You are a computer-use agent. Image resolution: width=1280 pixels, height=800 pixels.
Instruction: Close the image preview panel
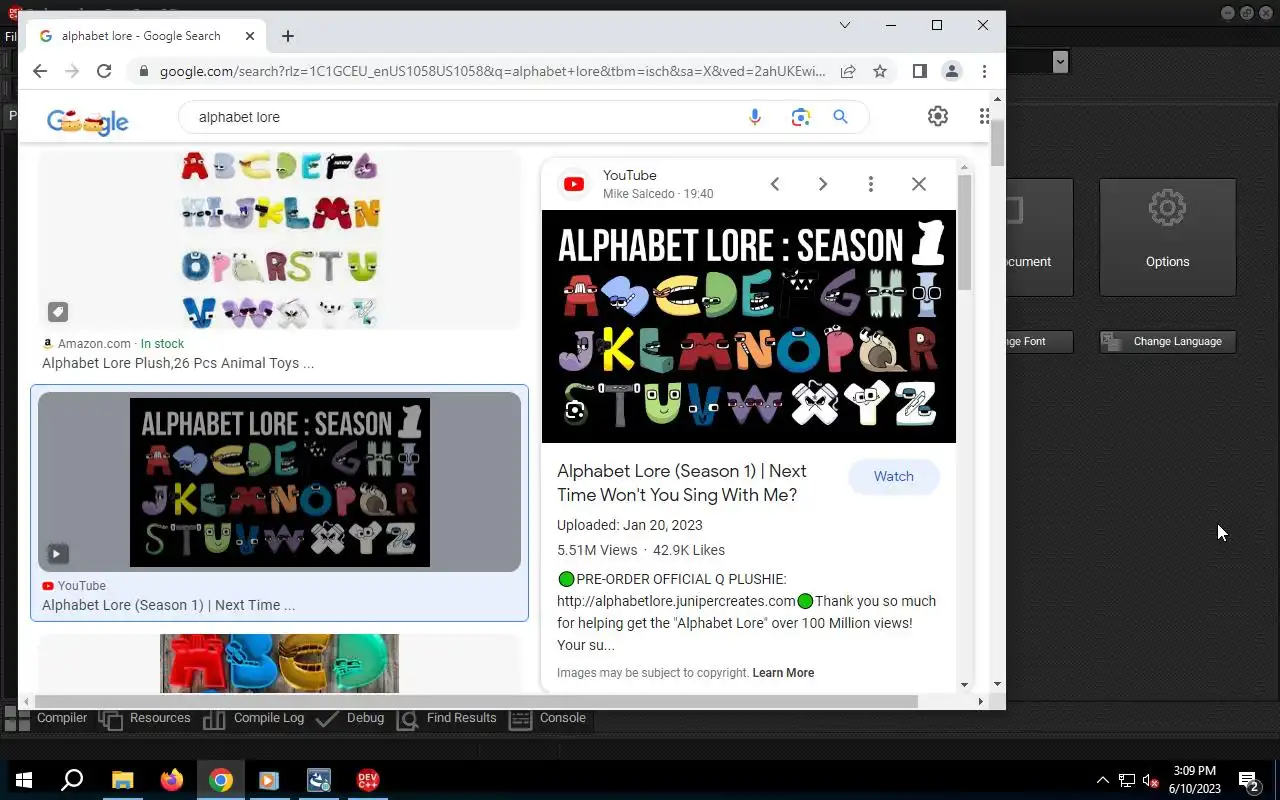pyautogui.click(x=919, y=184)
